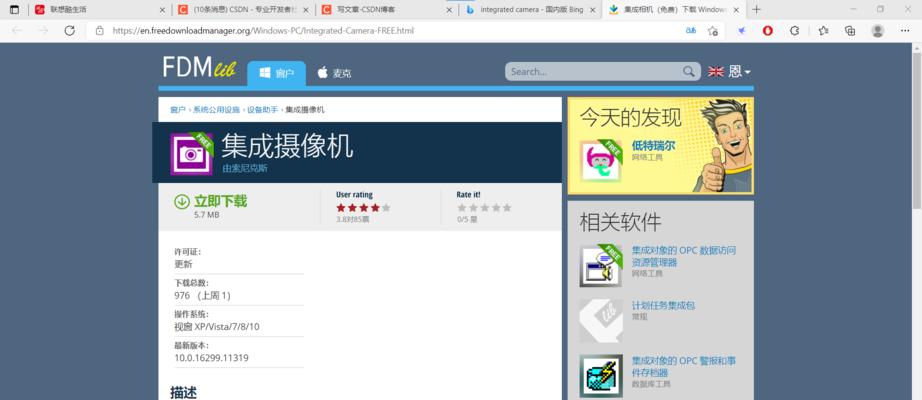Click the 低特瑞尔 app icon in today's discovery

[x=600, y=160]
